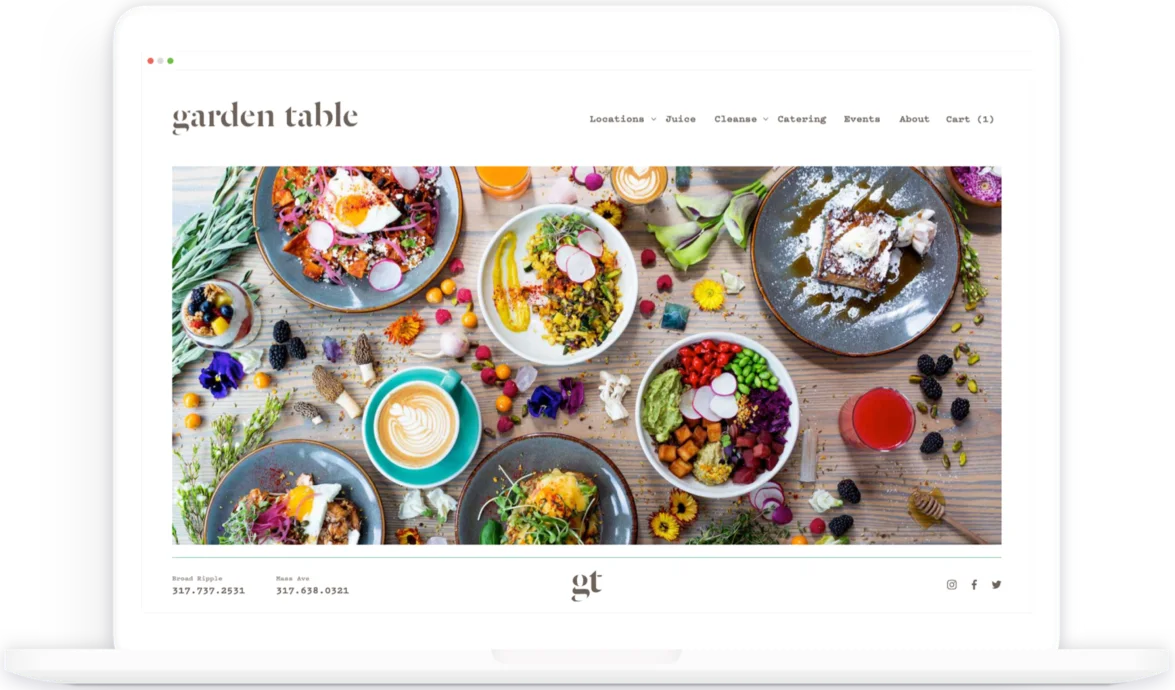This screenshot has height=690, width=1175.
Task: Open the Twitter bird icon link
Action: 997,584
